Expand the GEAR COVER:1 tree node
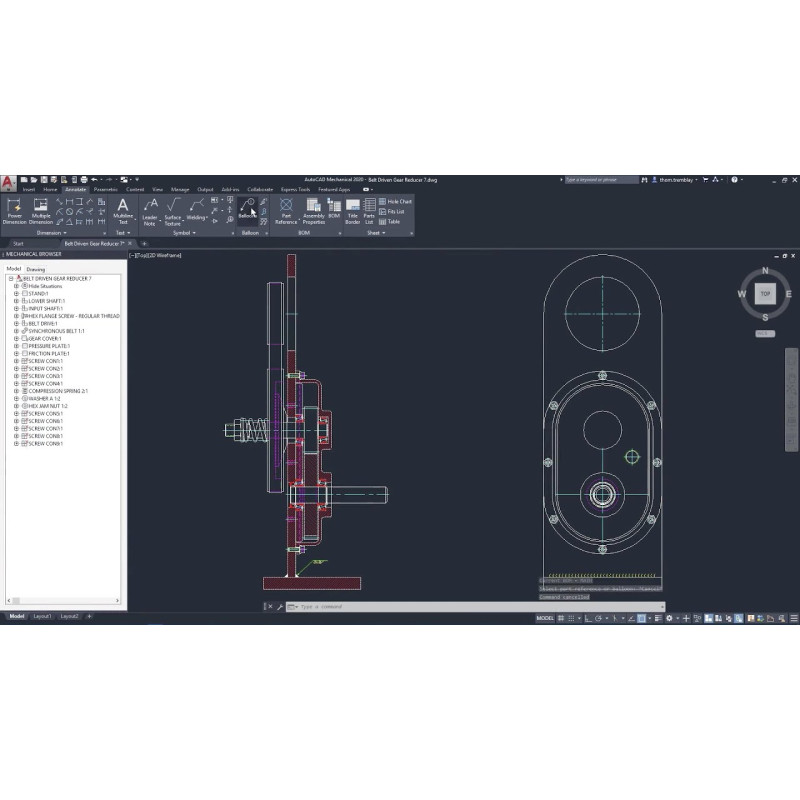The width and height of the screenshot is (800, 800). coord(16,338)
